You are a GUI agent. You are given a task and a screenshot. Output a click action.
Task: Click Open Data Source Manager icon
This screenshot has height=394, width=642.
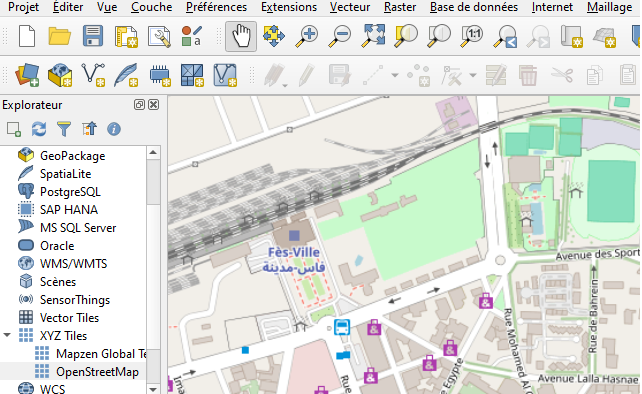27,75
